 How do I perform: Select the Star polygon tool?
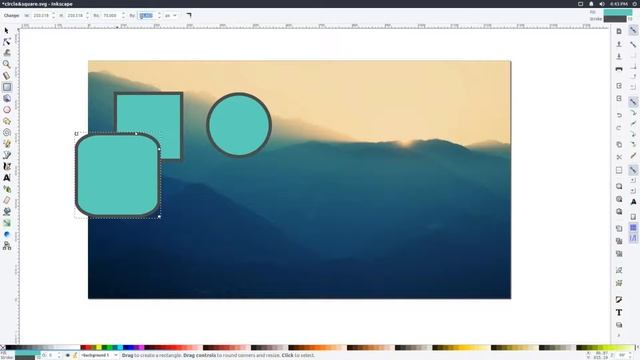click(7, 121)
